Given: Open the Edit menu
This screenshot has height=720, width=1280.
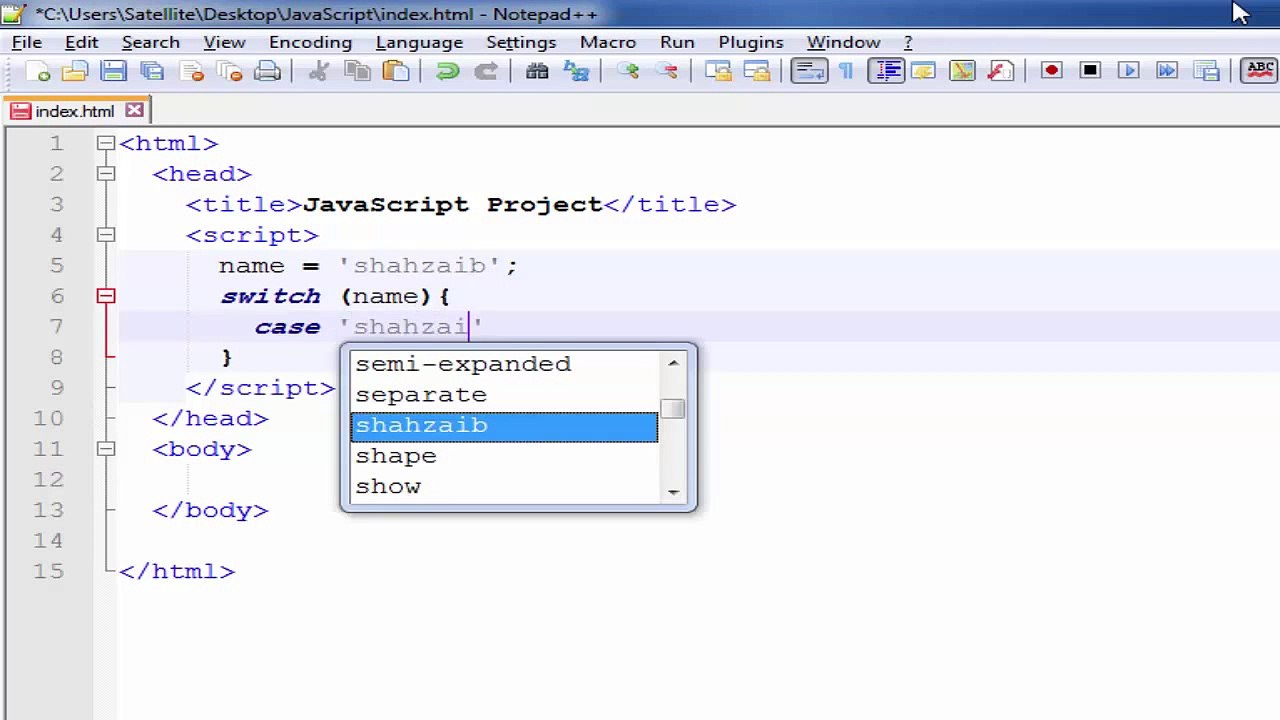Looking at the screenshot, I should pyautogui.click(x=81, y=42).
